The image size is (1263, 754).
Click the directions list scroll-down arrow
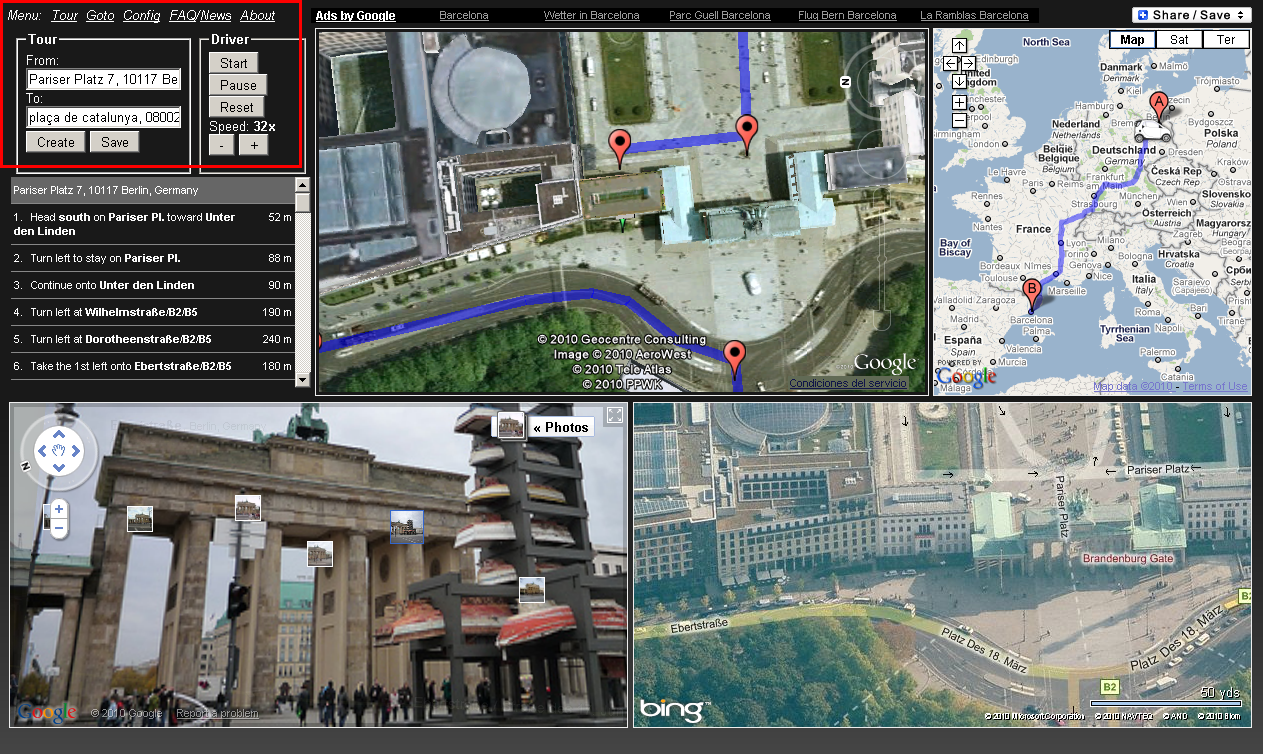(302, 379)
